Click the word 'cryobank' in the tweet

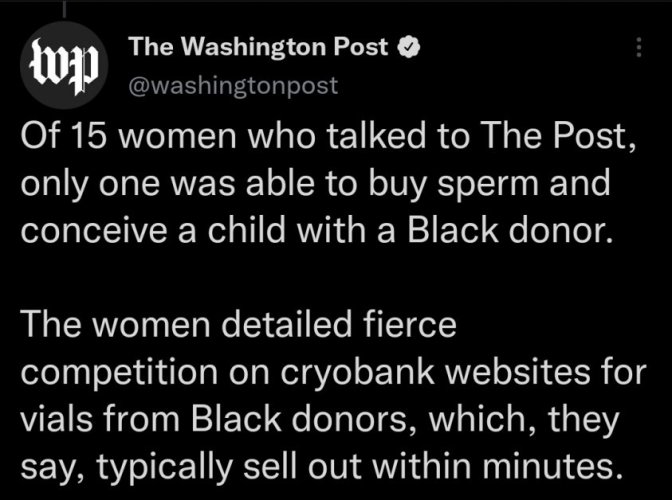357,372
